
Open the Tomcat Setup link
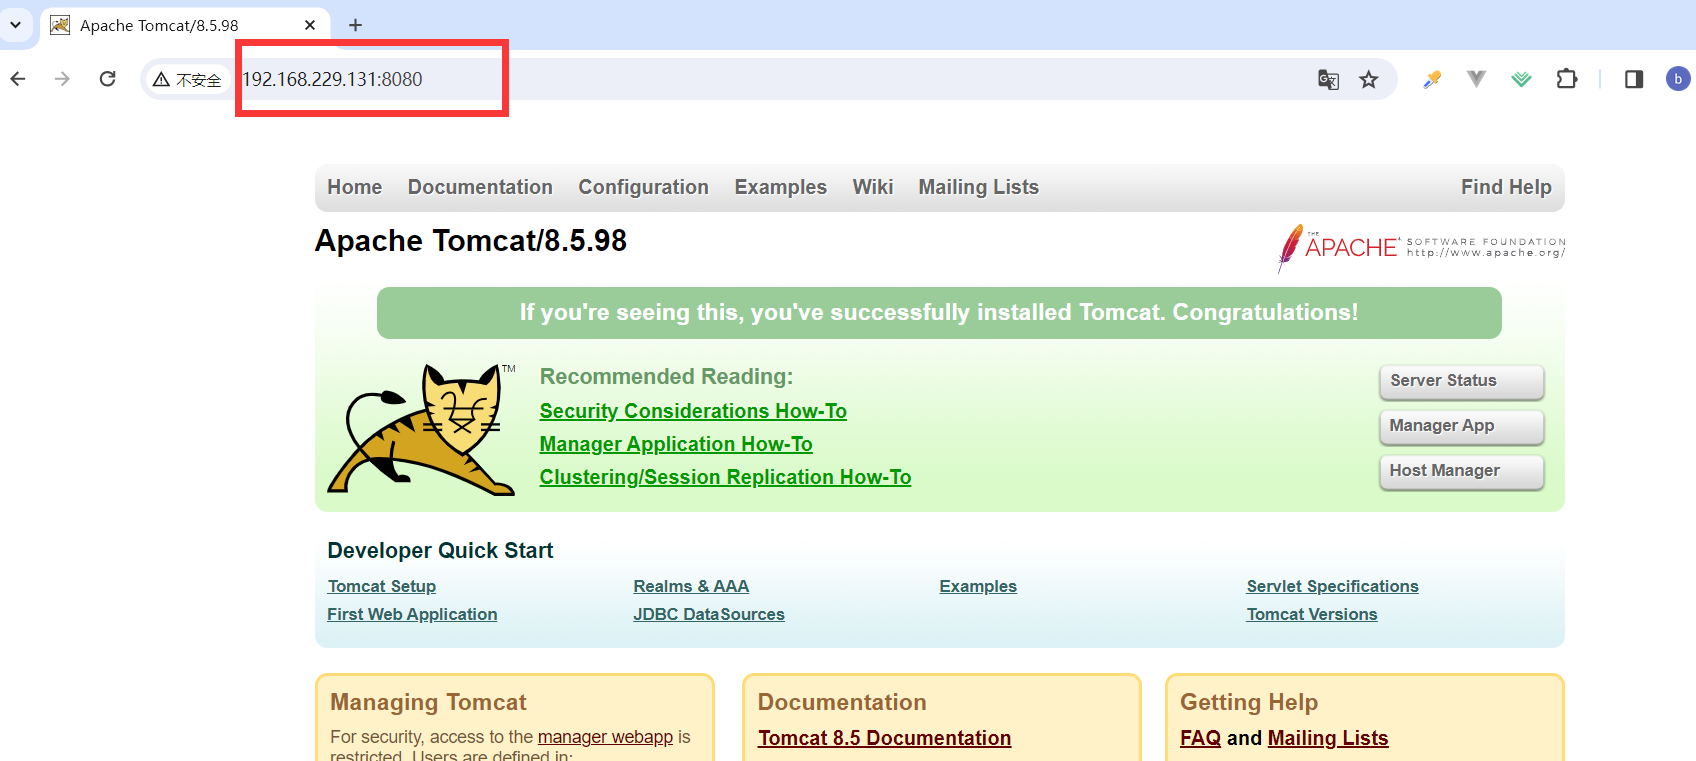click(x=381, y=586)
